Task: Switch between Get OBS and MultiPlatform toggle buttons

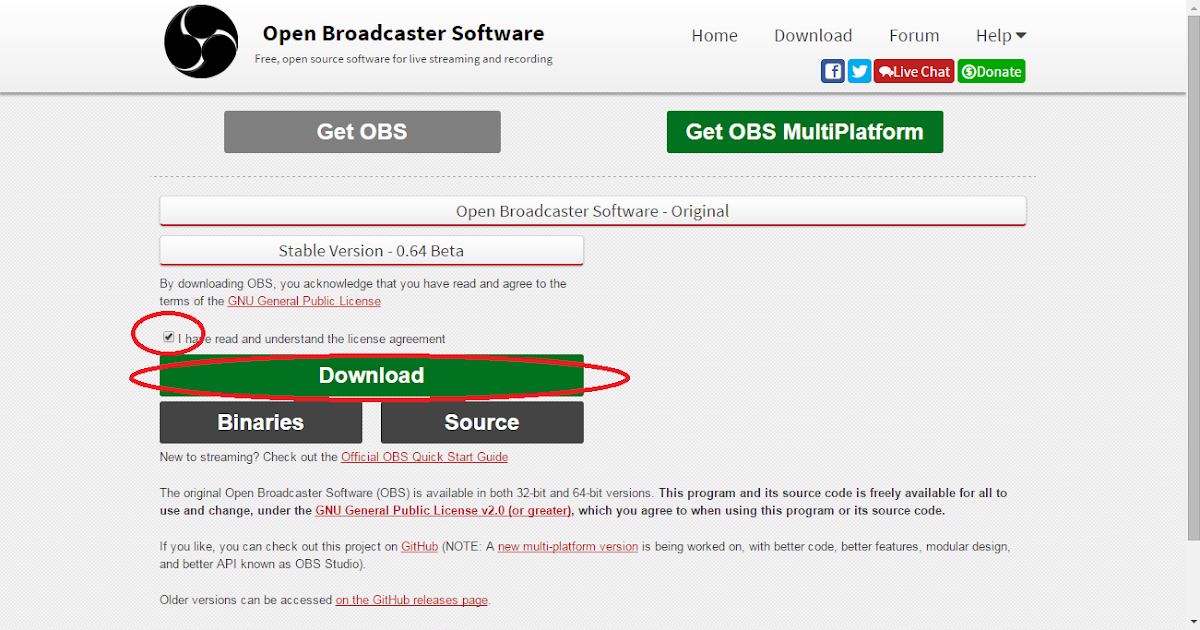Action: 361,131
